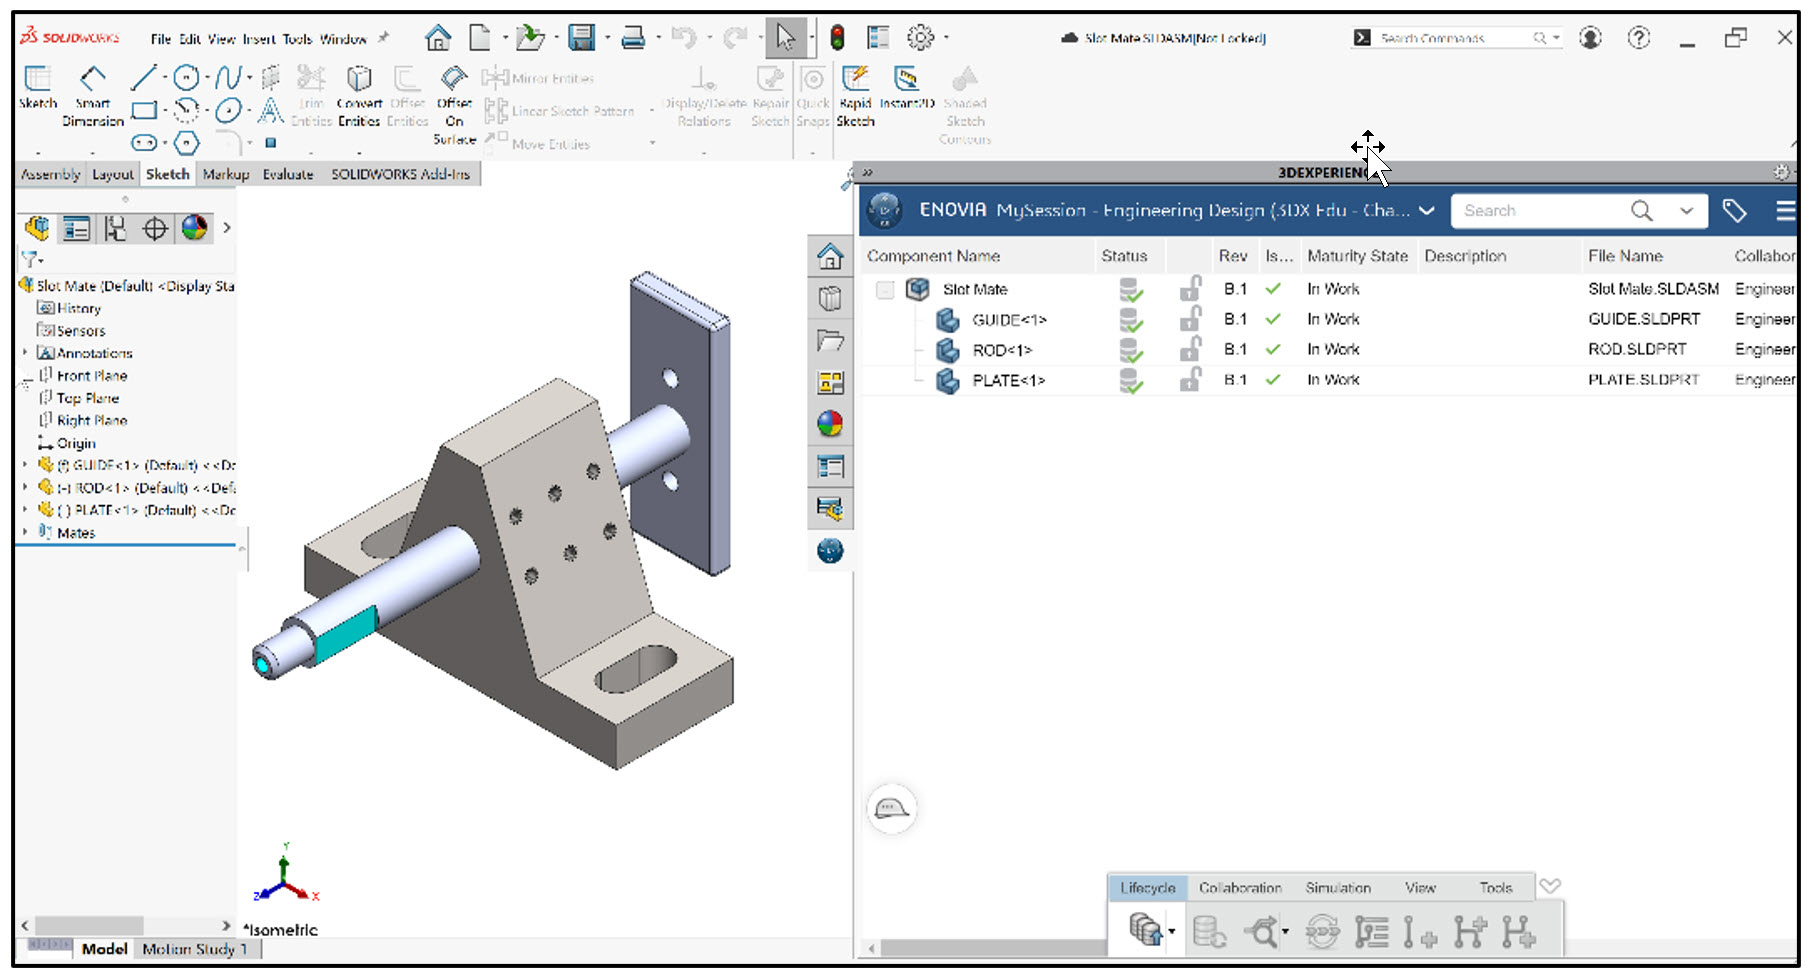
Task: Open SOLIDWORKS Help with the question mark button
Action: (1637, 37)
